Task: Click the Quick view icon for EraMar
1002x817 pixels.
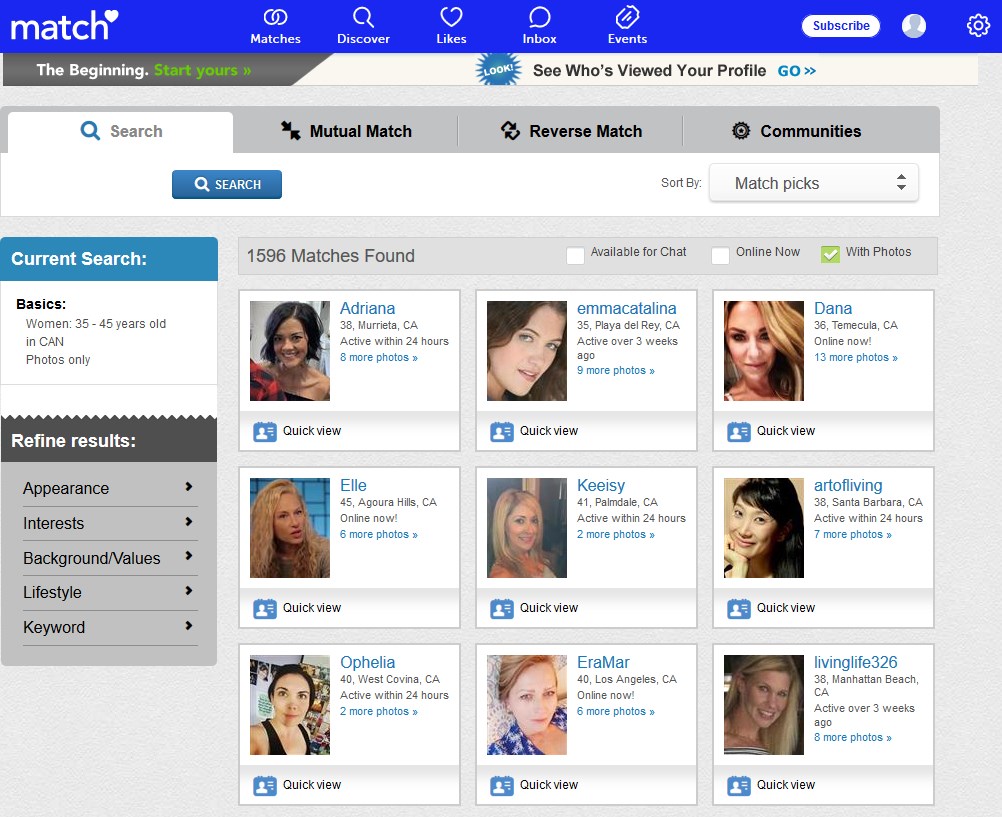Action: 502,786
